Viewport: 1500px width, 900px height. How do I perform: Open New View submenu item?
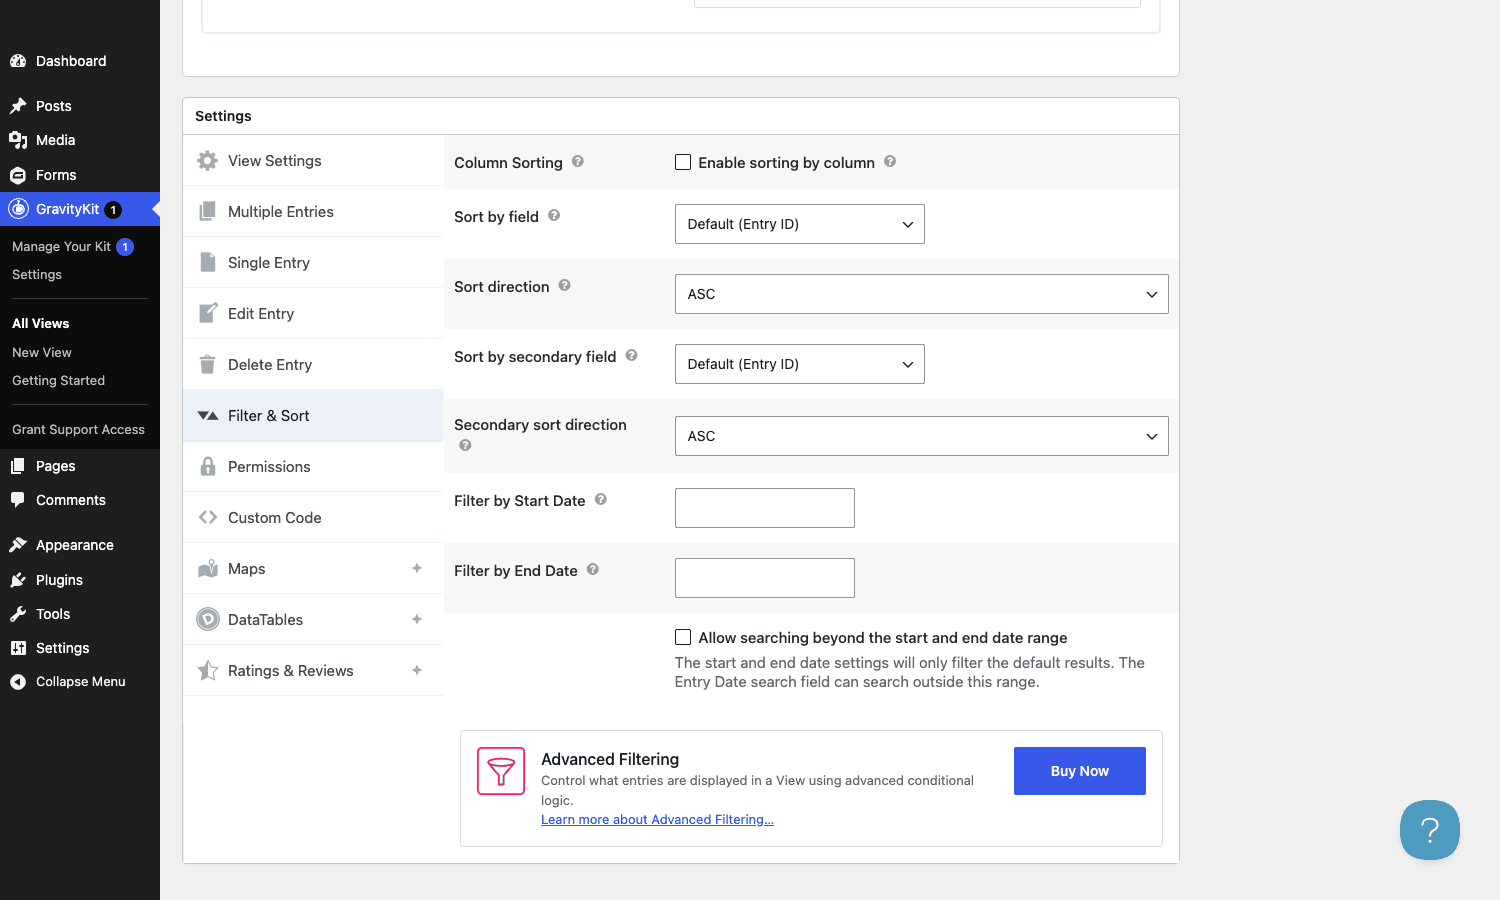(42, 353)
